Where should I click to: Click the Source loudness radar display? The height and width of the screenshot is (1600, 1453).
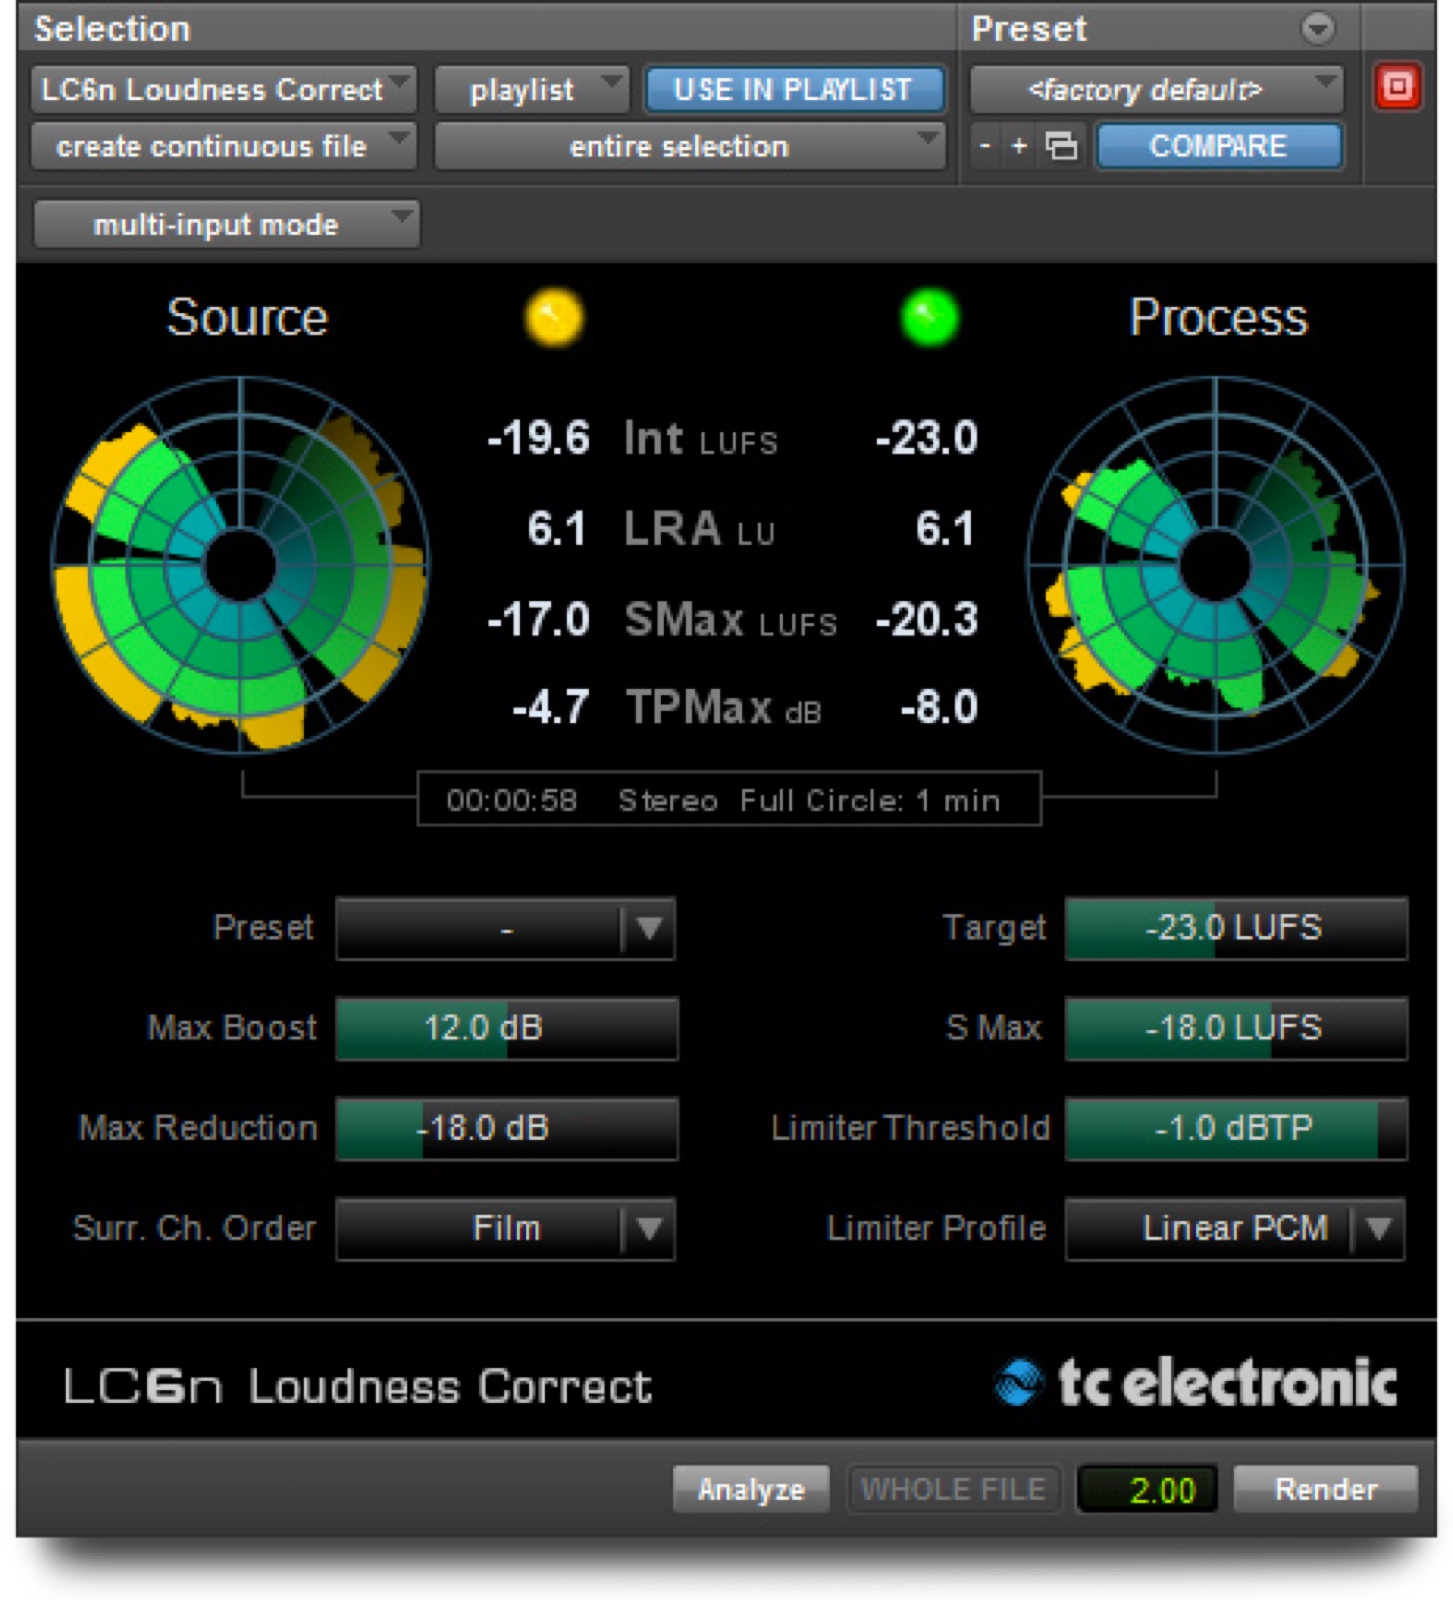pos(240,565)
